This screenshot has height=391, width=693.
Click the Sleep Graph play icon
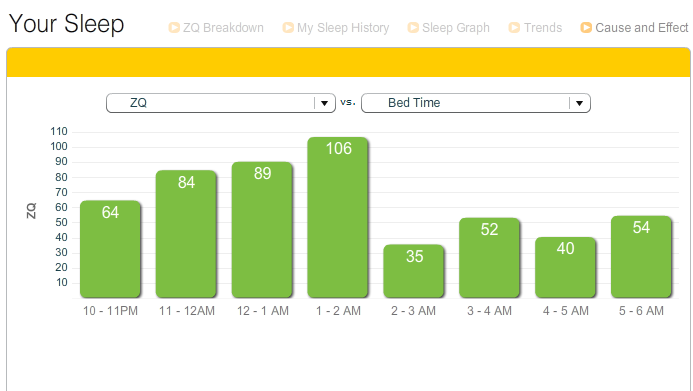pos(413,28)
